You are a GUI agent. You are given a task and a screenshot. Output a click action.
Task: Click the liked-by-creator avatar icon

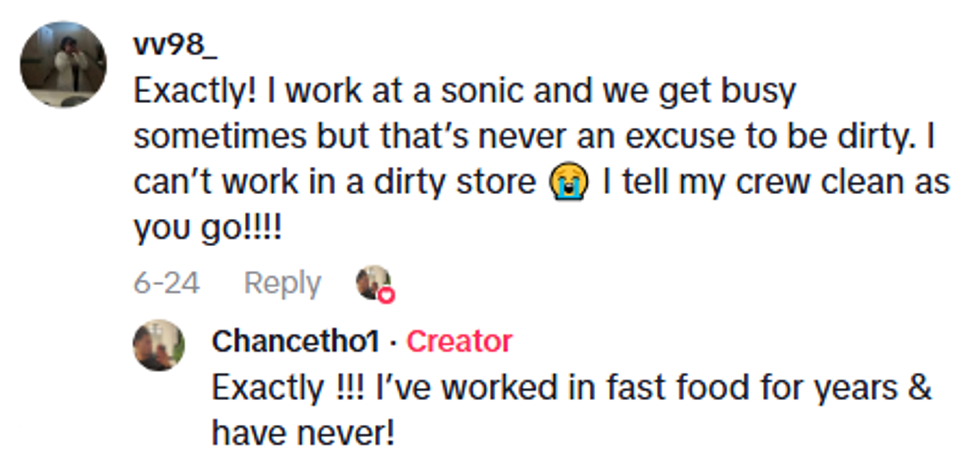click(x=372, y=282)
